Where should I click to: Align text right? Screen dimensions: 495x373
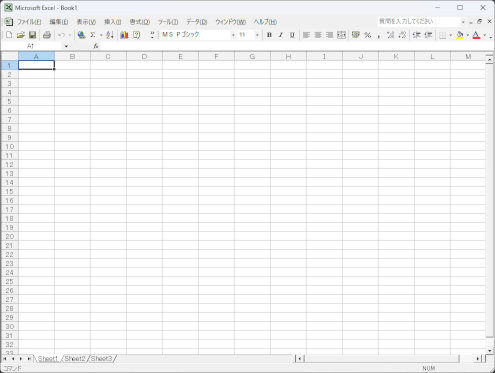pyautogui.click(x=329, y=35)
